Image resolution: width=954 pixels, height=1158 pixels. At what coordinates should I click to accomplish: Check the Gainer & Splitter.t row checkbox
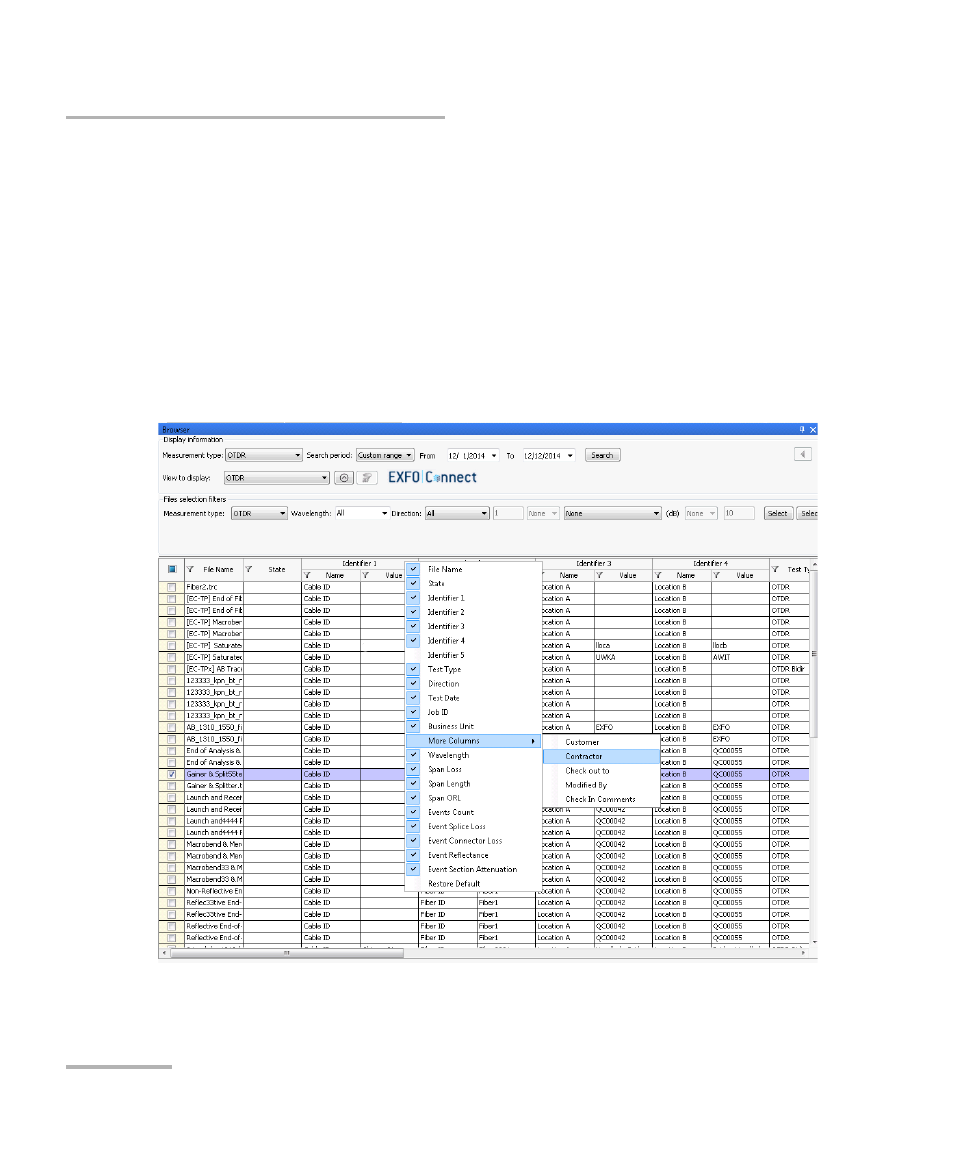172,787
